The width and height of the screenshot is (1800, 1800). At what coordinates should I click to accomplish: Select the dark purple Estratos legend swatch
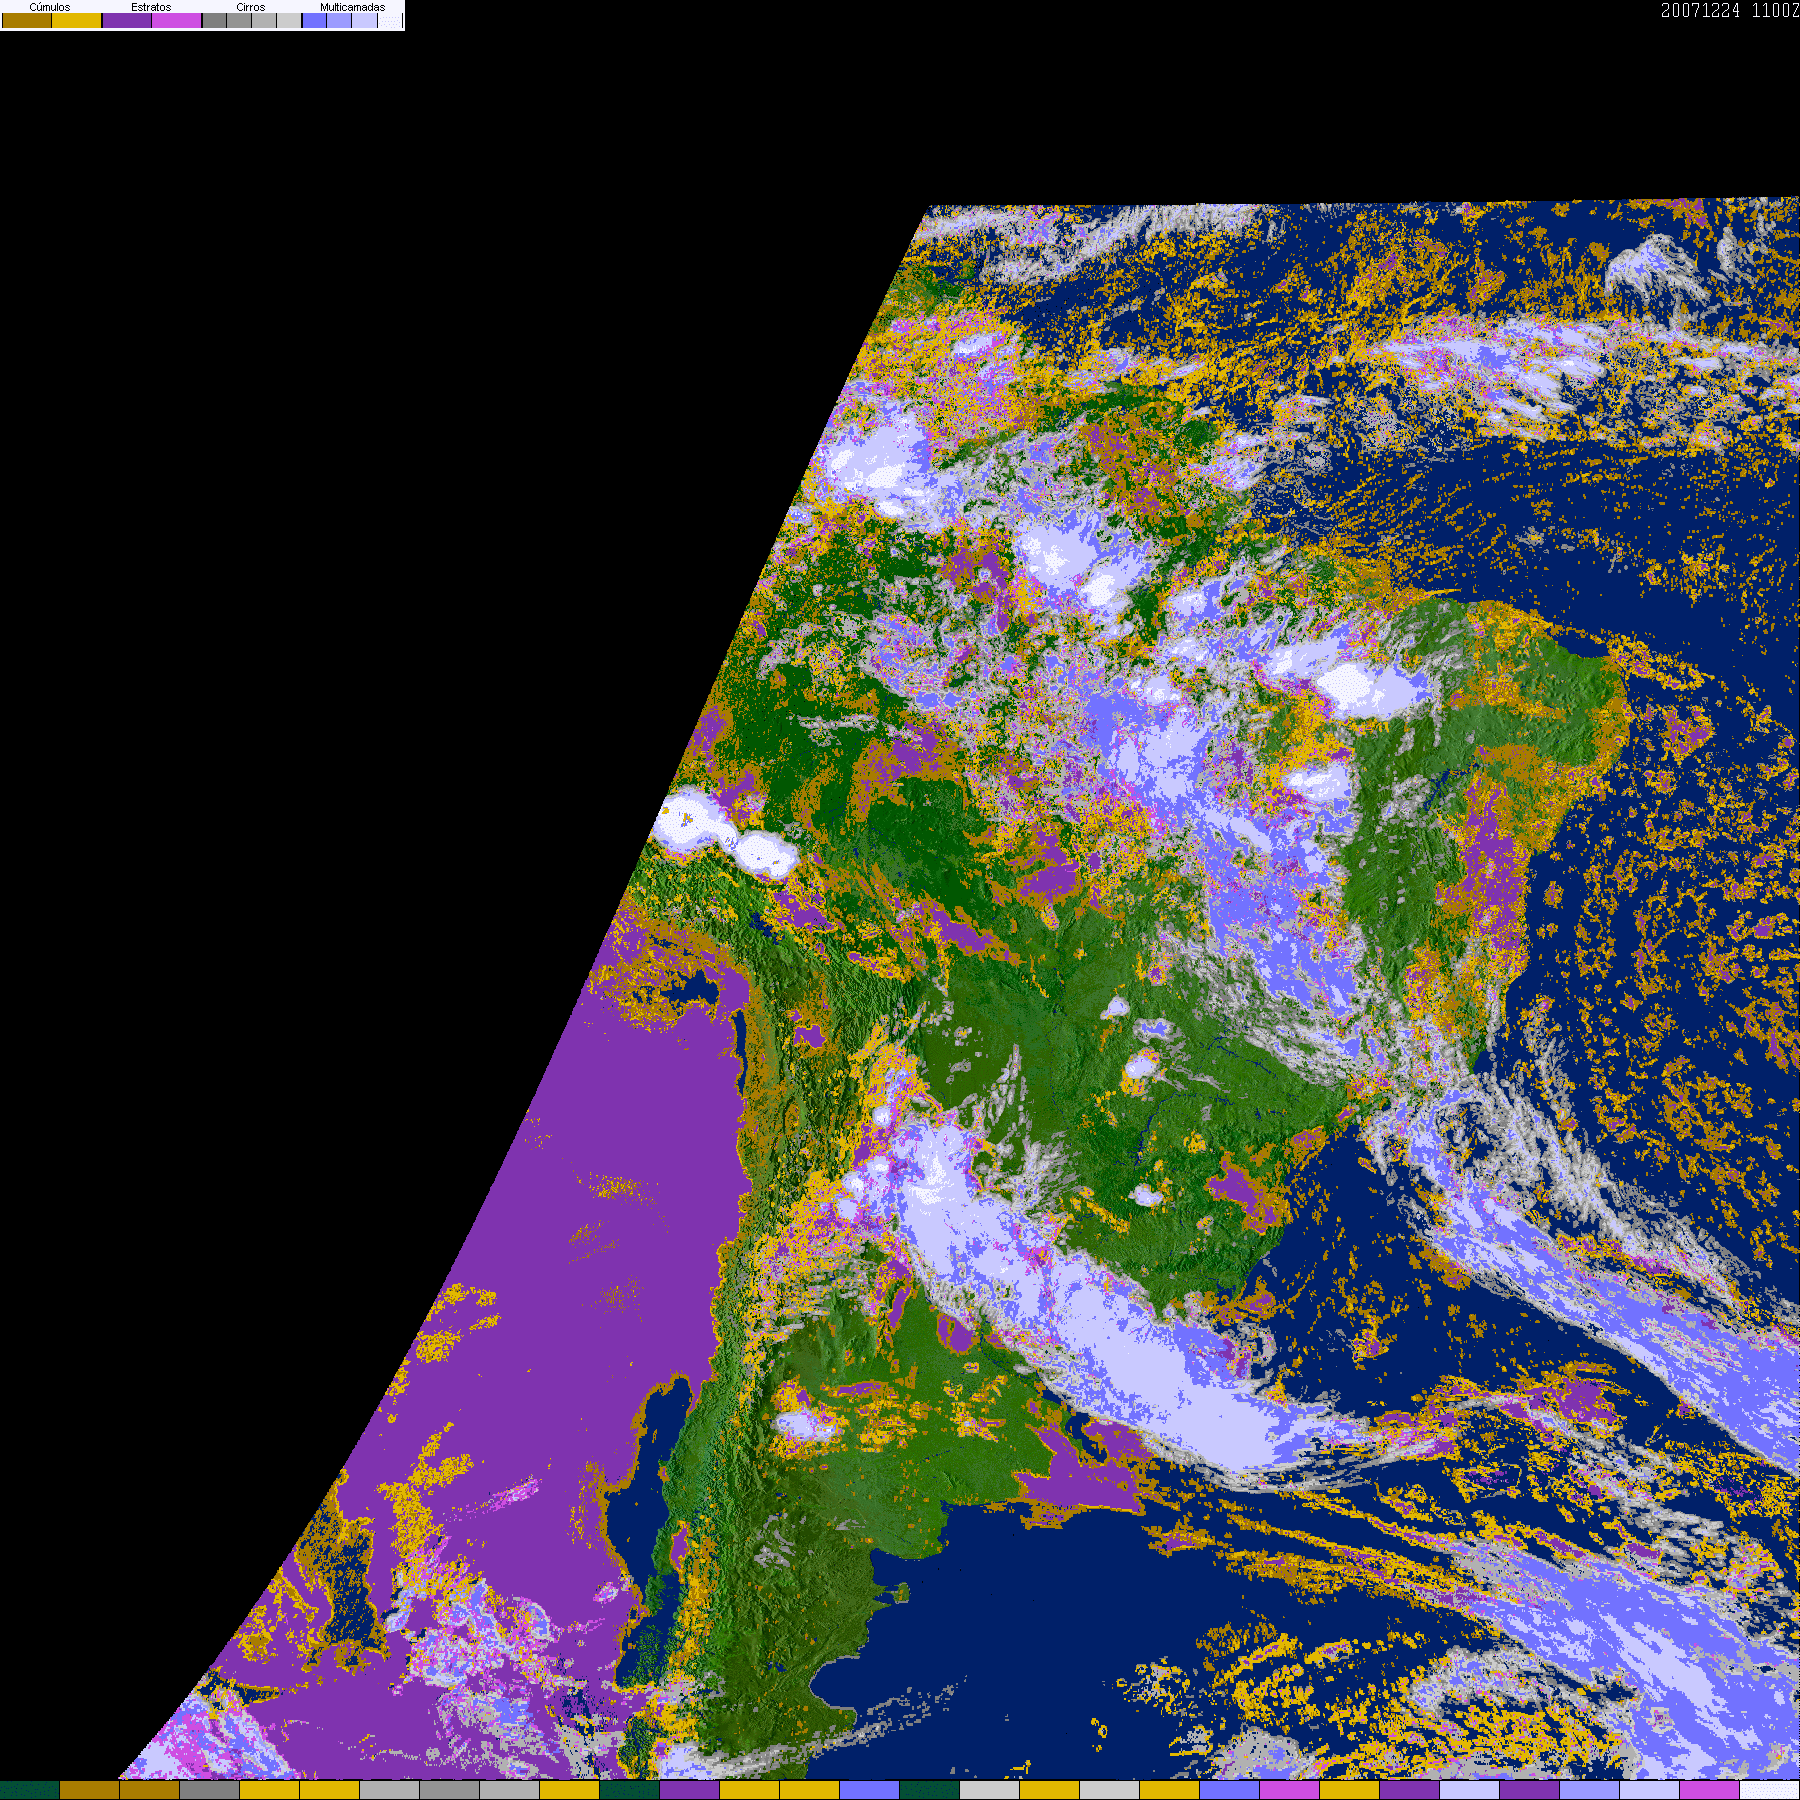[127, 20]
